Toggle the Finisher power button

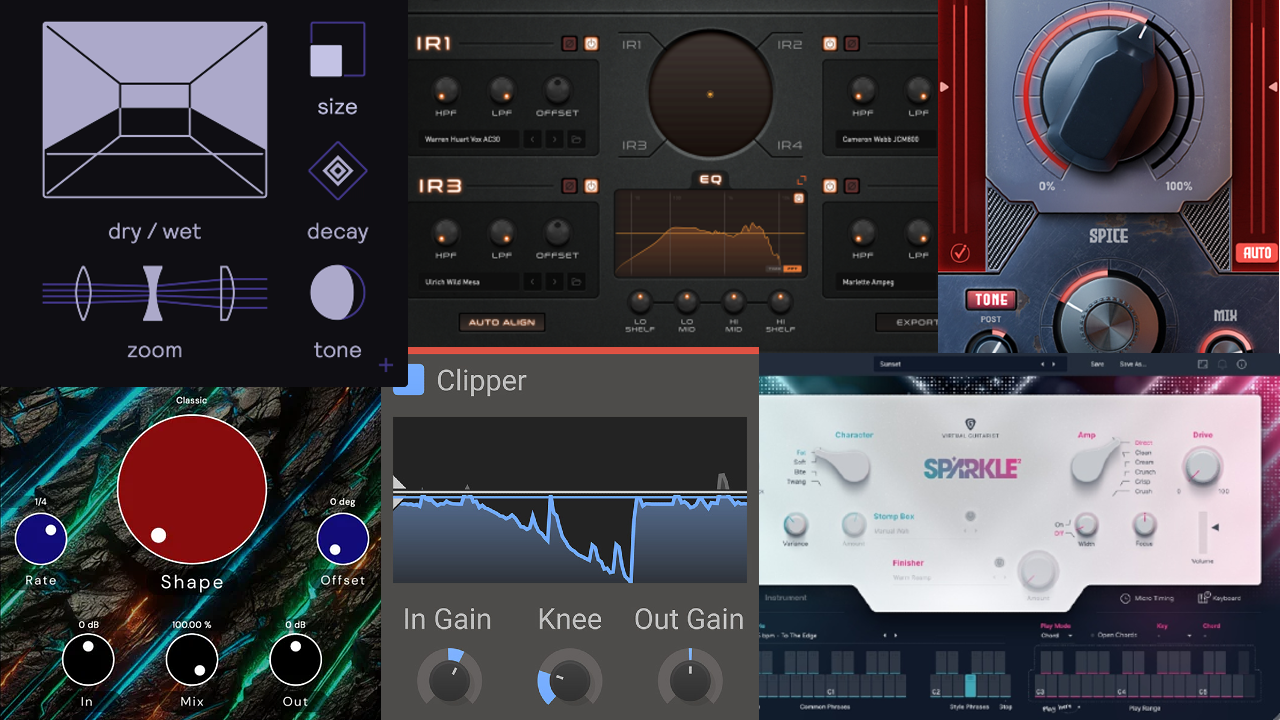tap(999, 563)
